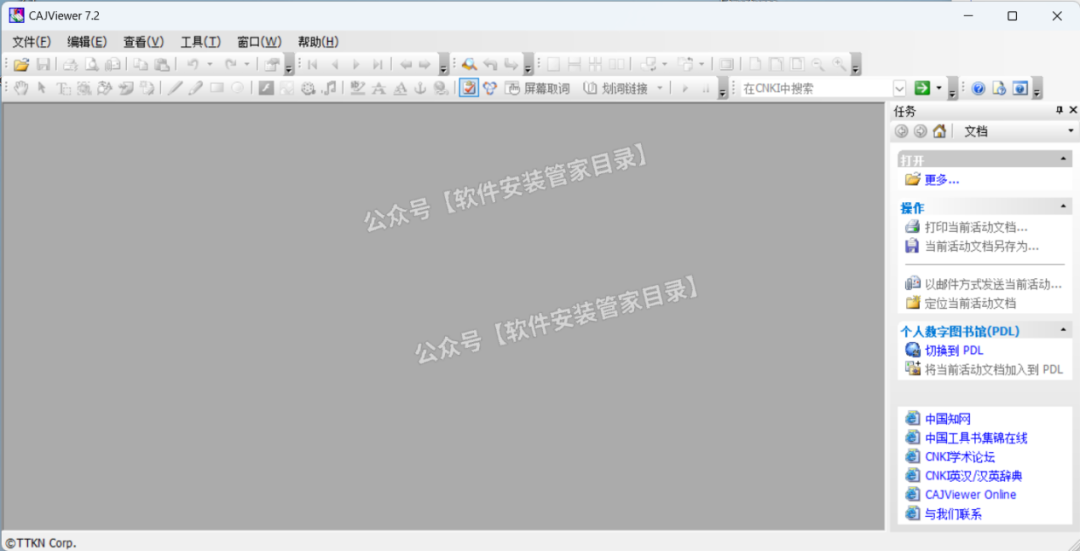Click the Redo arrow icon
Image resolution: width=1080 pixels, height=551 pixels.
(230, 65)
